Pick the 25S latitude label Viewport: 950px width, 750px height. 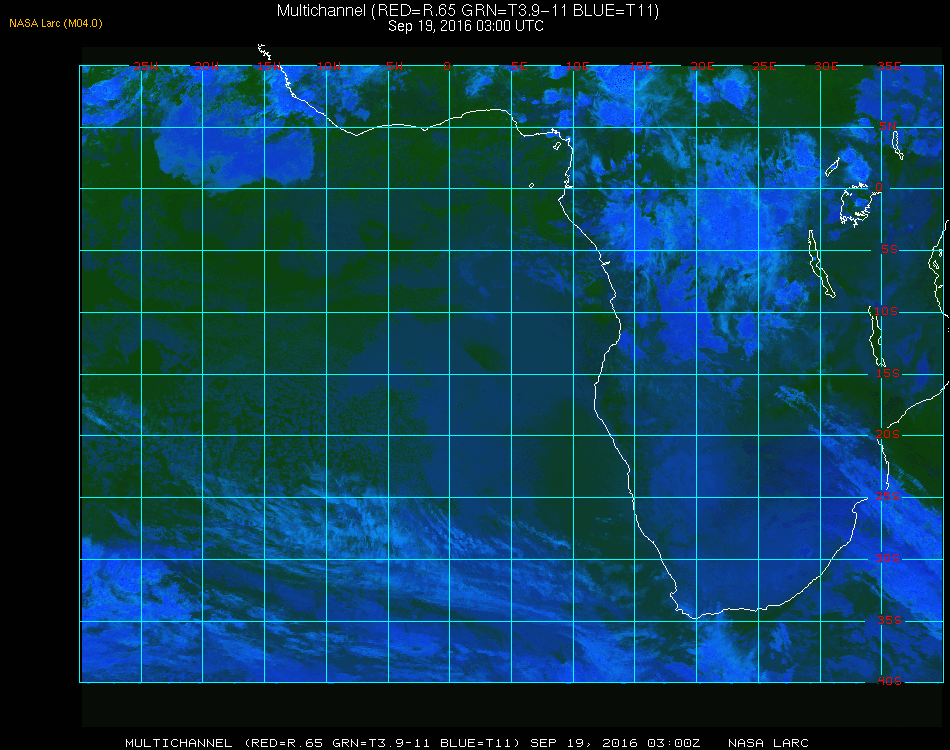pyautogui.click(x=888, y=496)
